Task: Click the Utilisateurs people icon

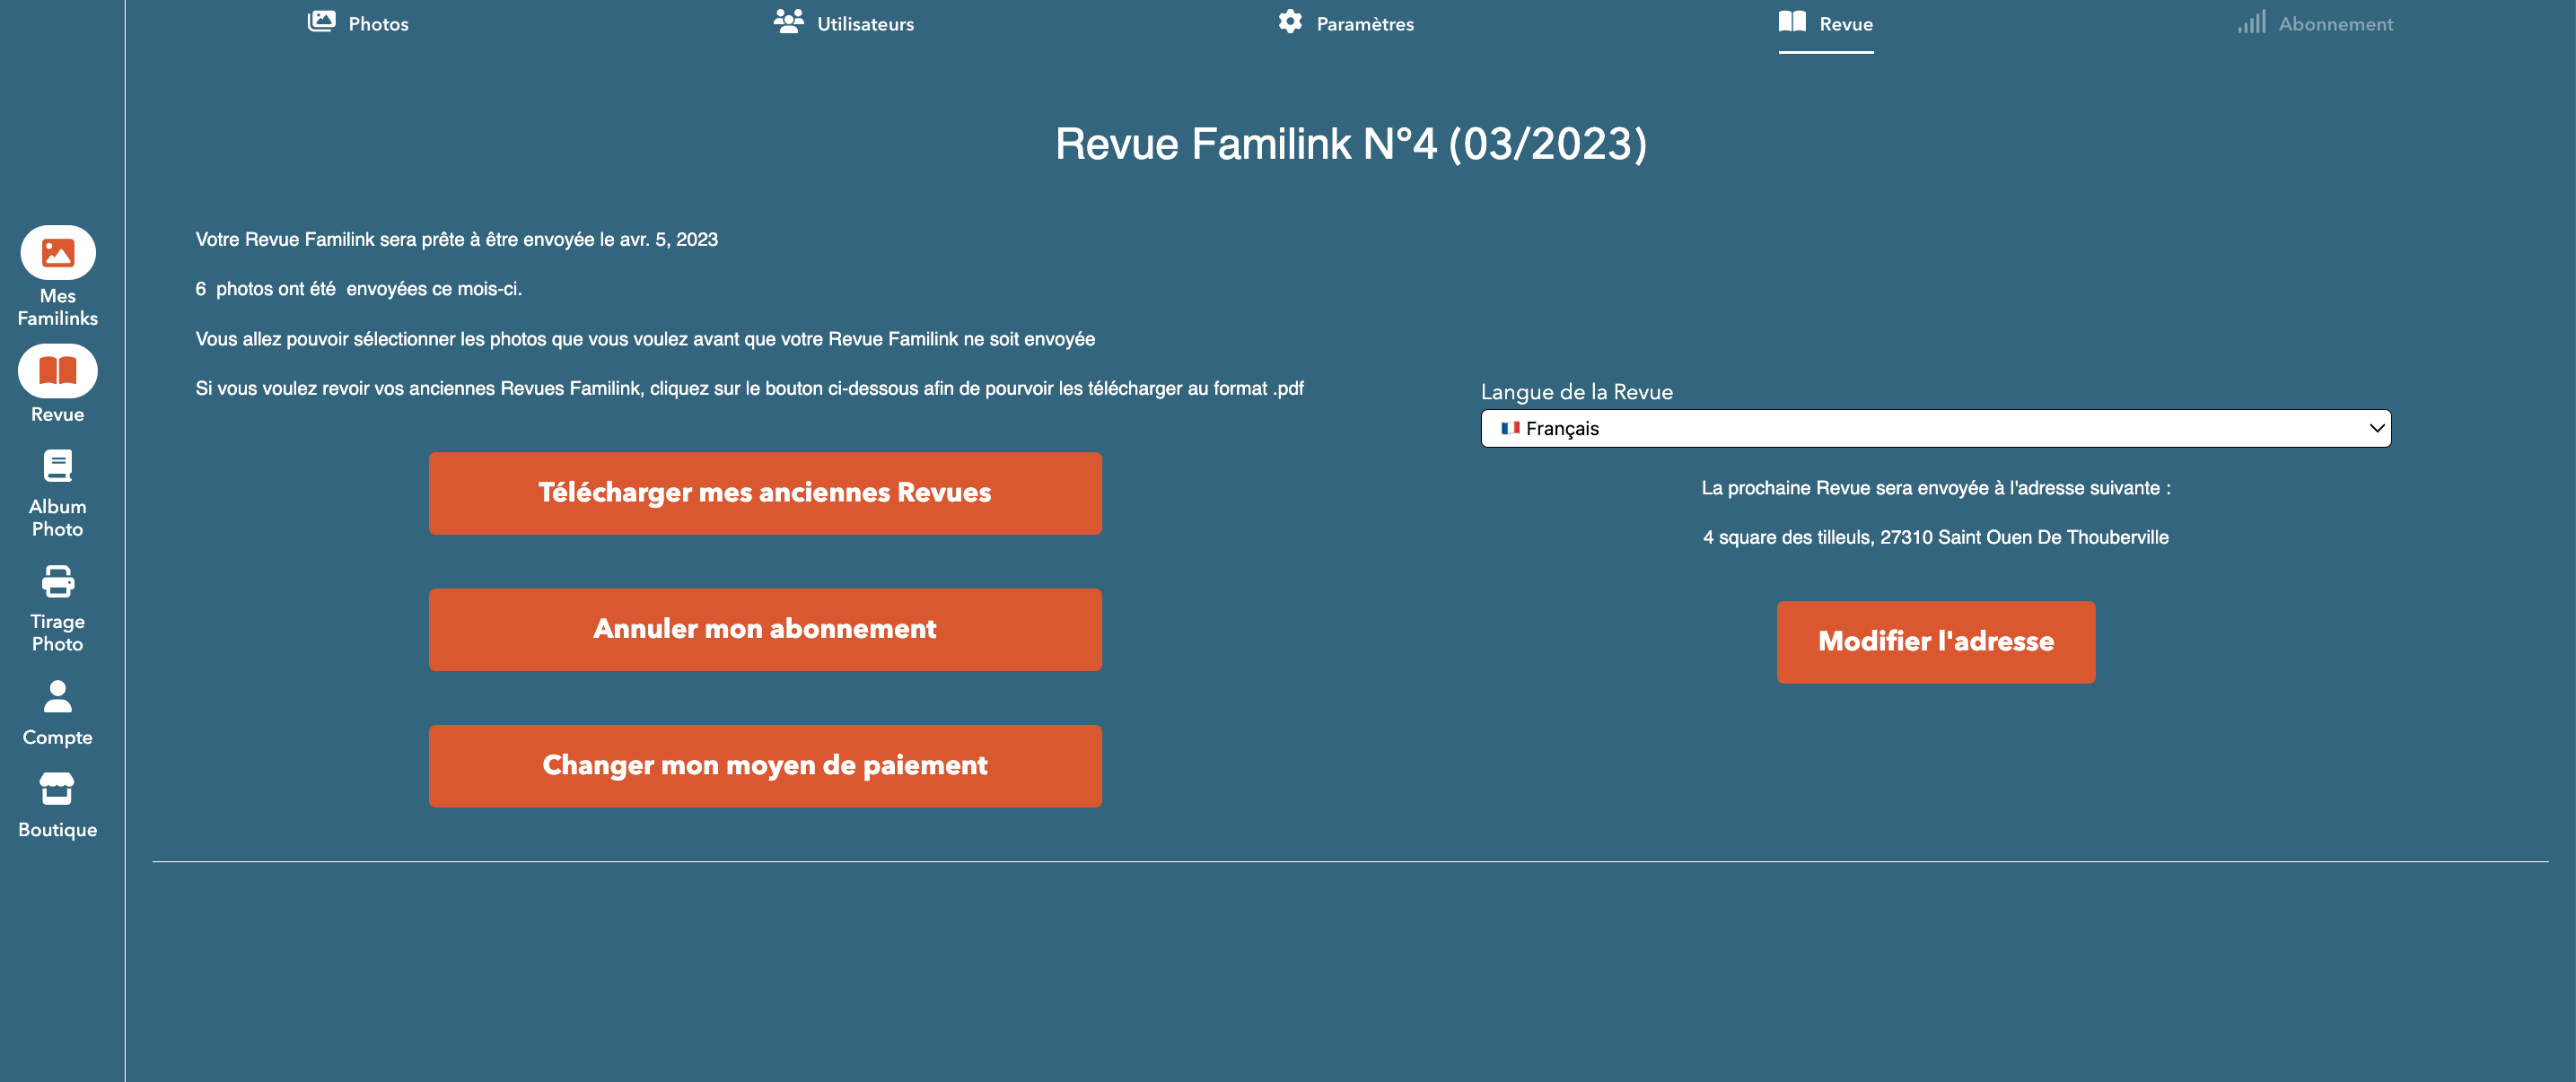Action: click(x=788, y=22)
